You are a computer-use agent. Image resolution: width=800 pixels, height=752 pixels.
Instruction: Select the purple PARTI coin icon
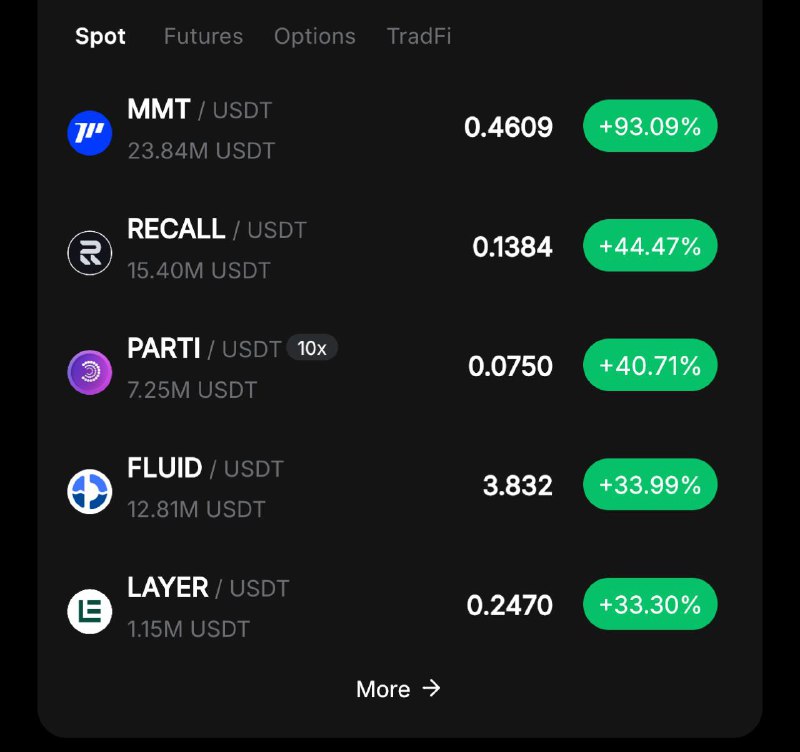click(90, 372)
